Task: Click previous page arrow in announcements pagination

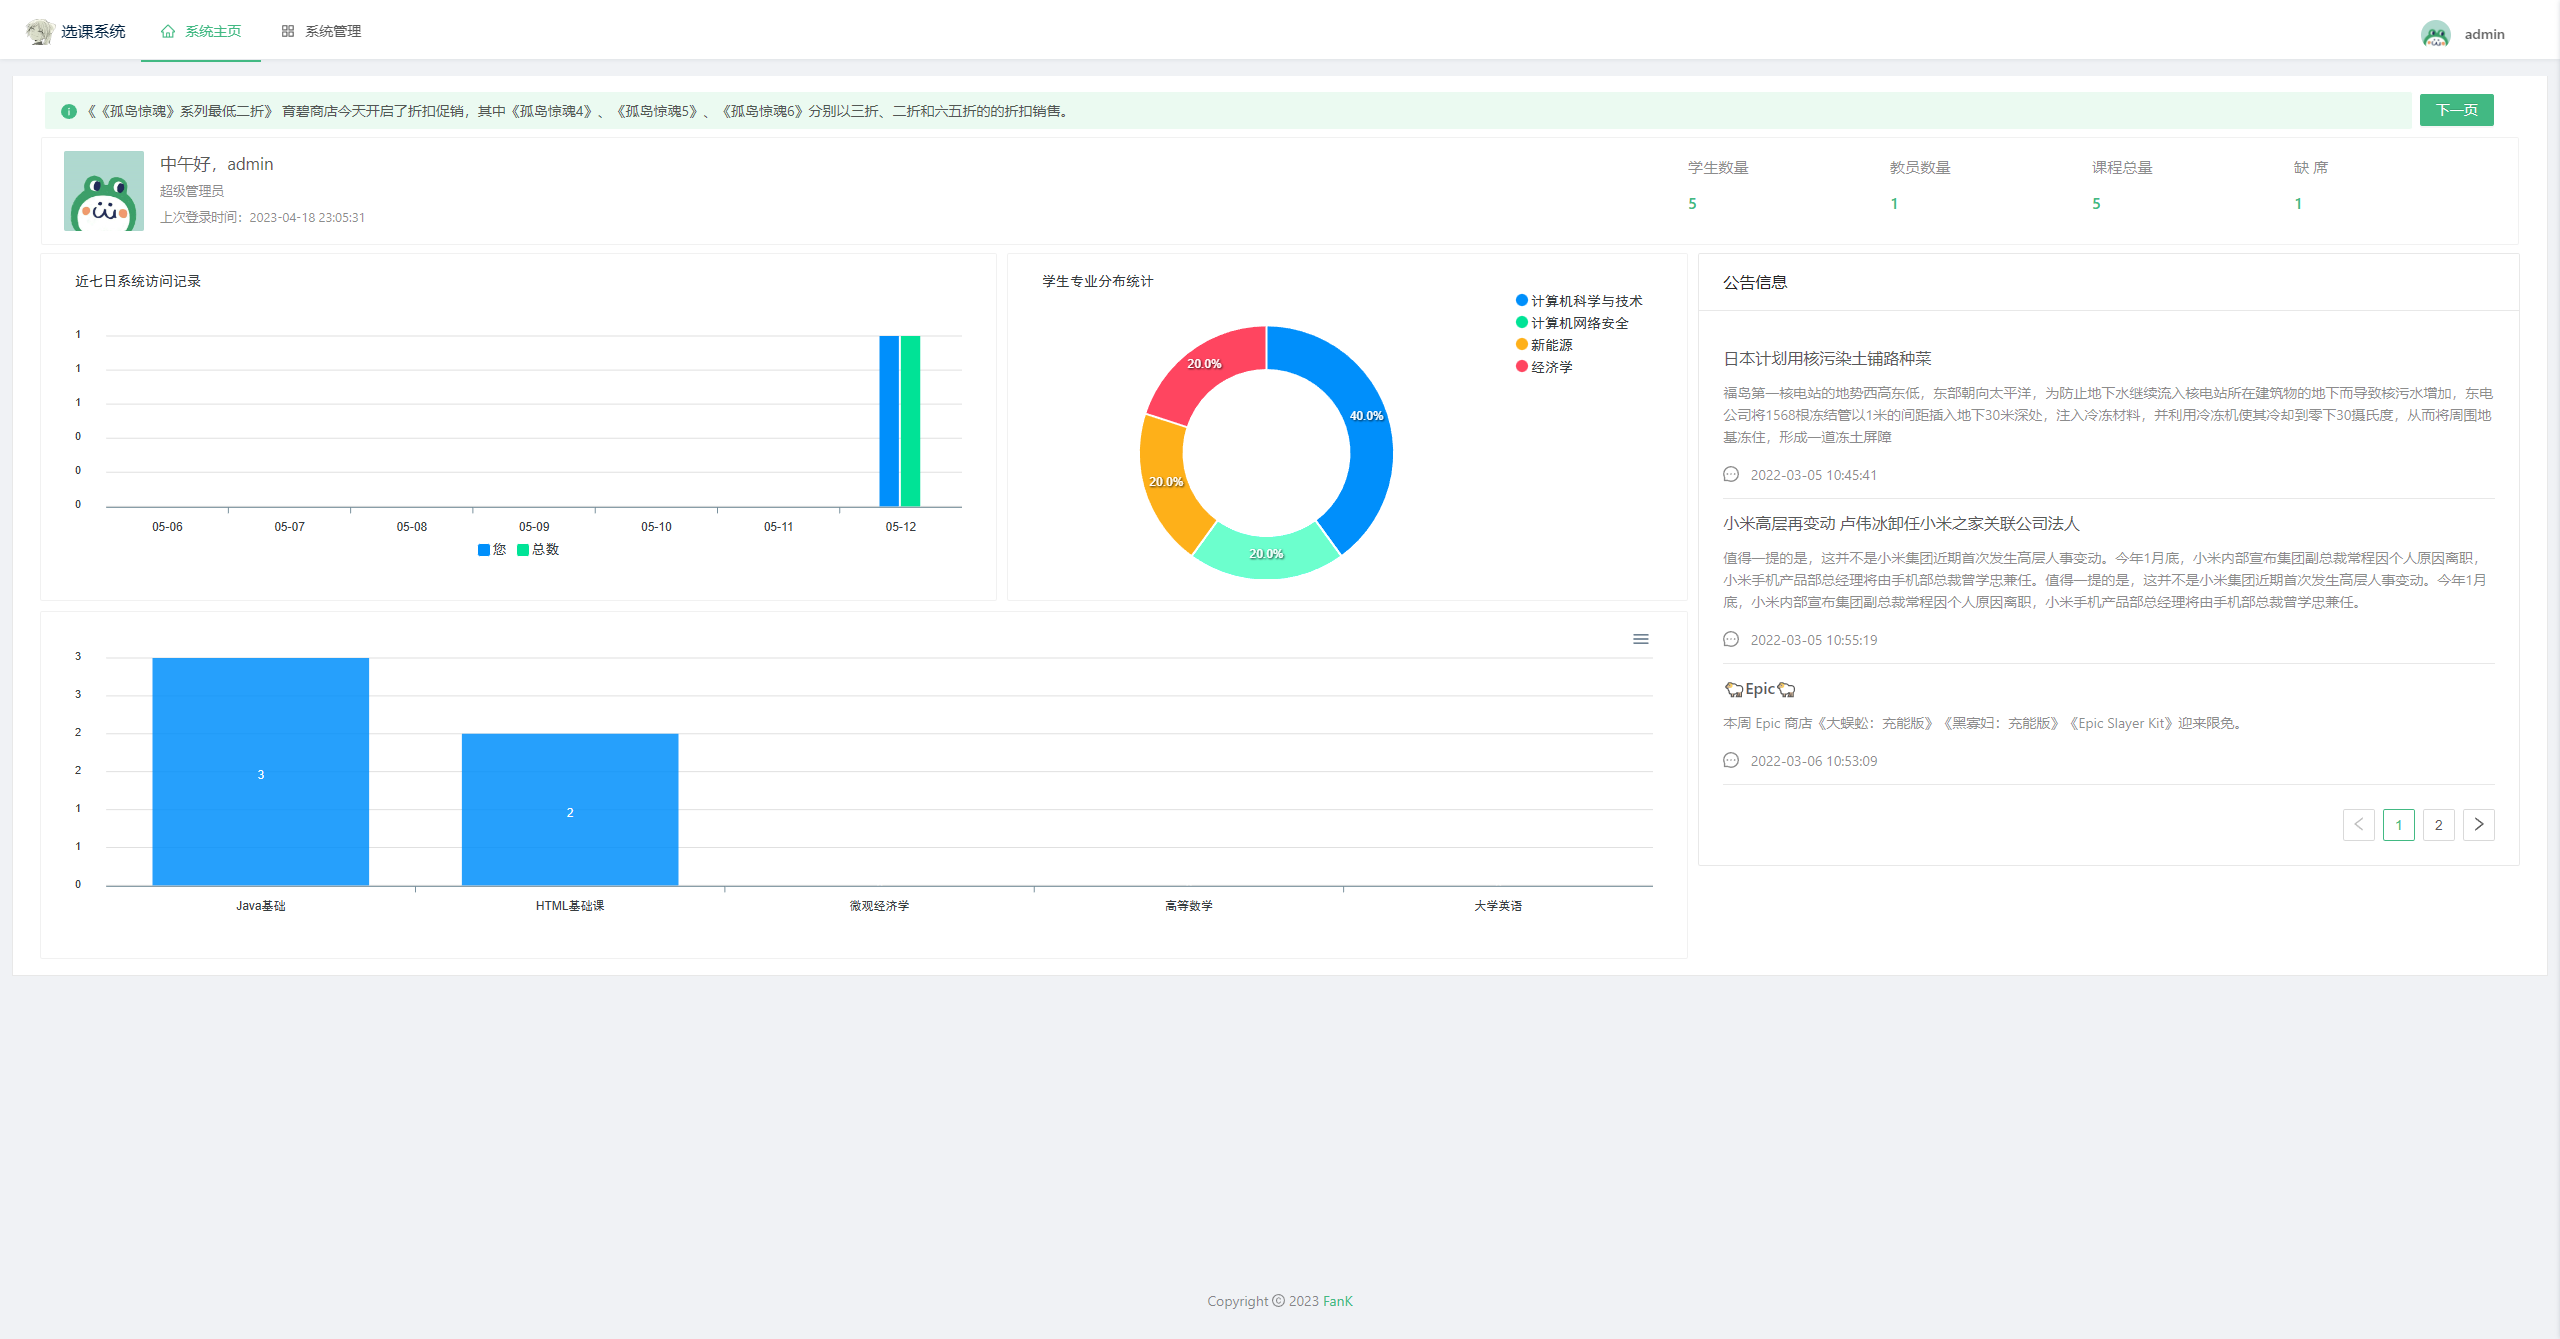Action: (x=2358, y=825)
